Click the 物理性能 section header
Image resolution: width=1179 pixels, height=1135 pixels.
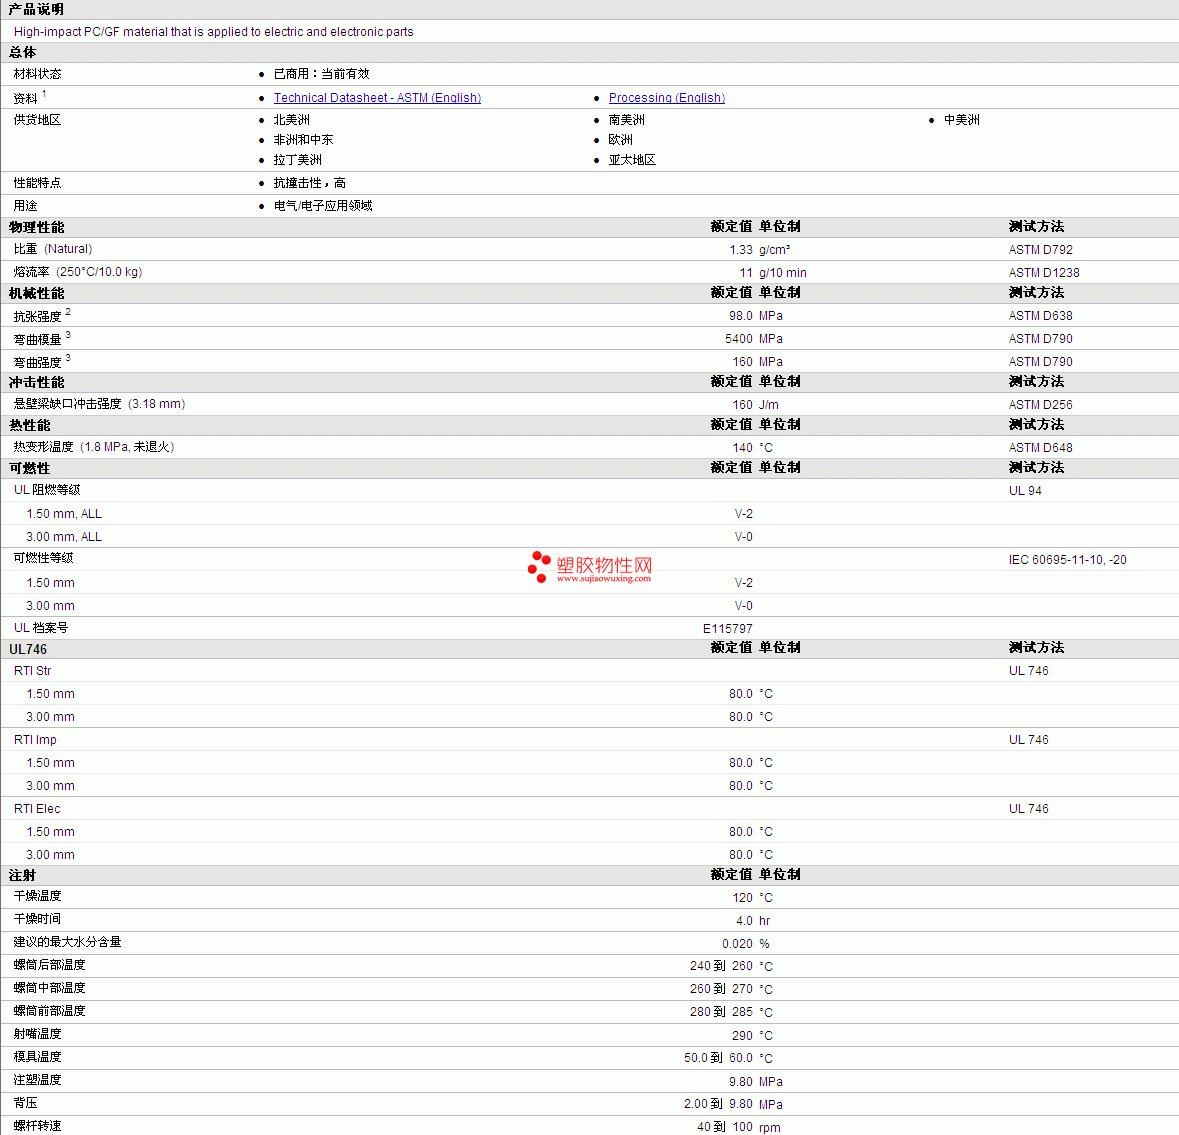tap(36, 227)
